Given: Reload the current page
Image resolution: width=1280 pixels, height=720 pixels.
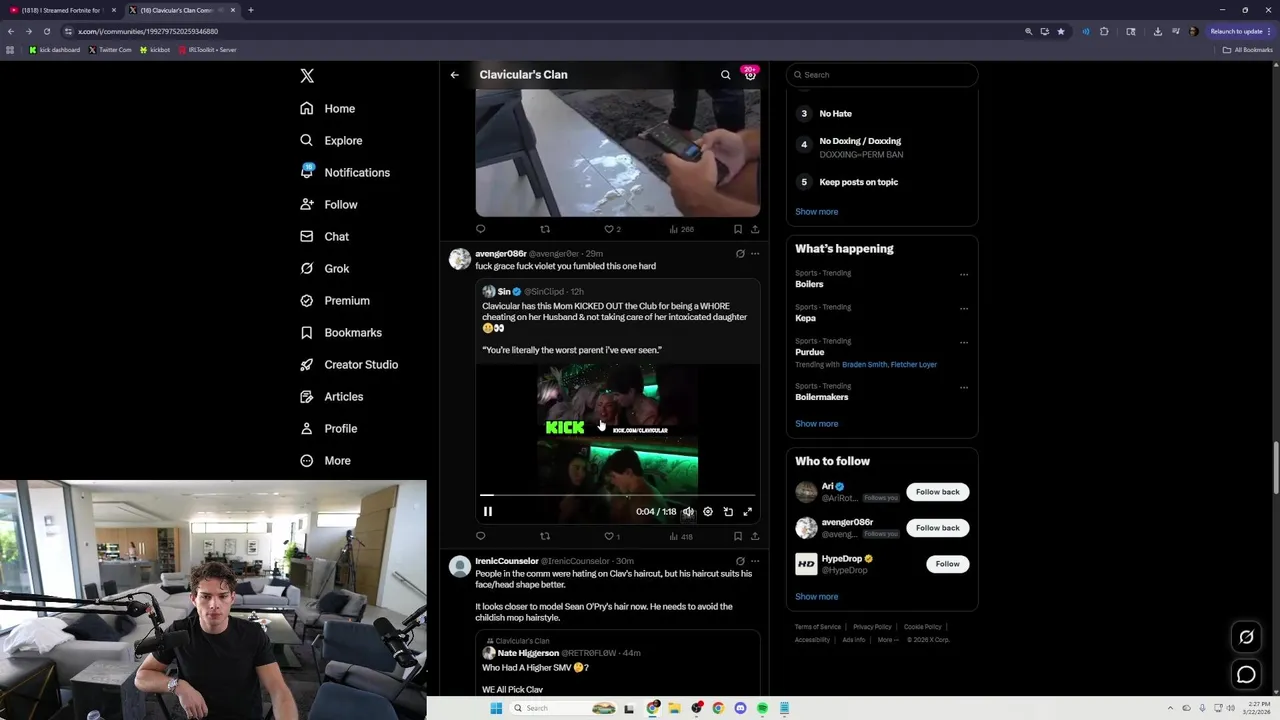Looking at the screenshot, I should click(46, 31).
